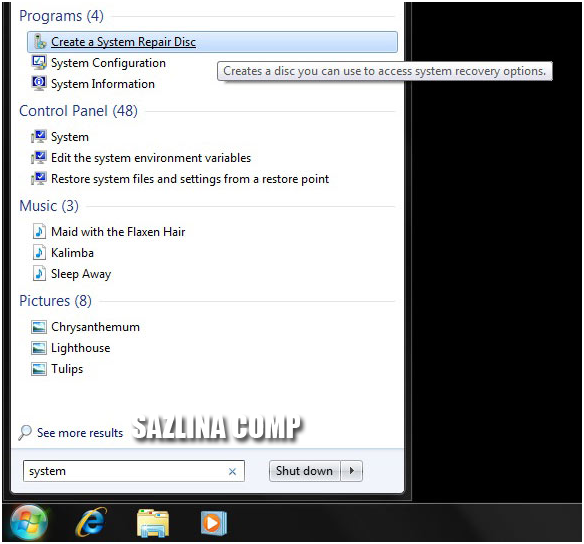Open See more results link

click(x=80, y=433)
